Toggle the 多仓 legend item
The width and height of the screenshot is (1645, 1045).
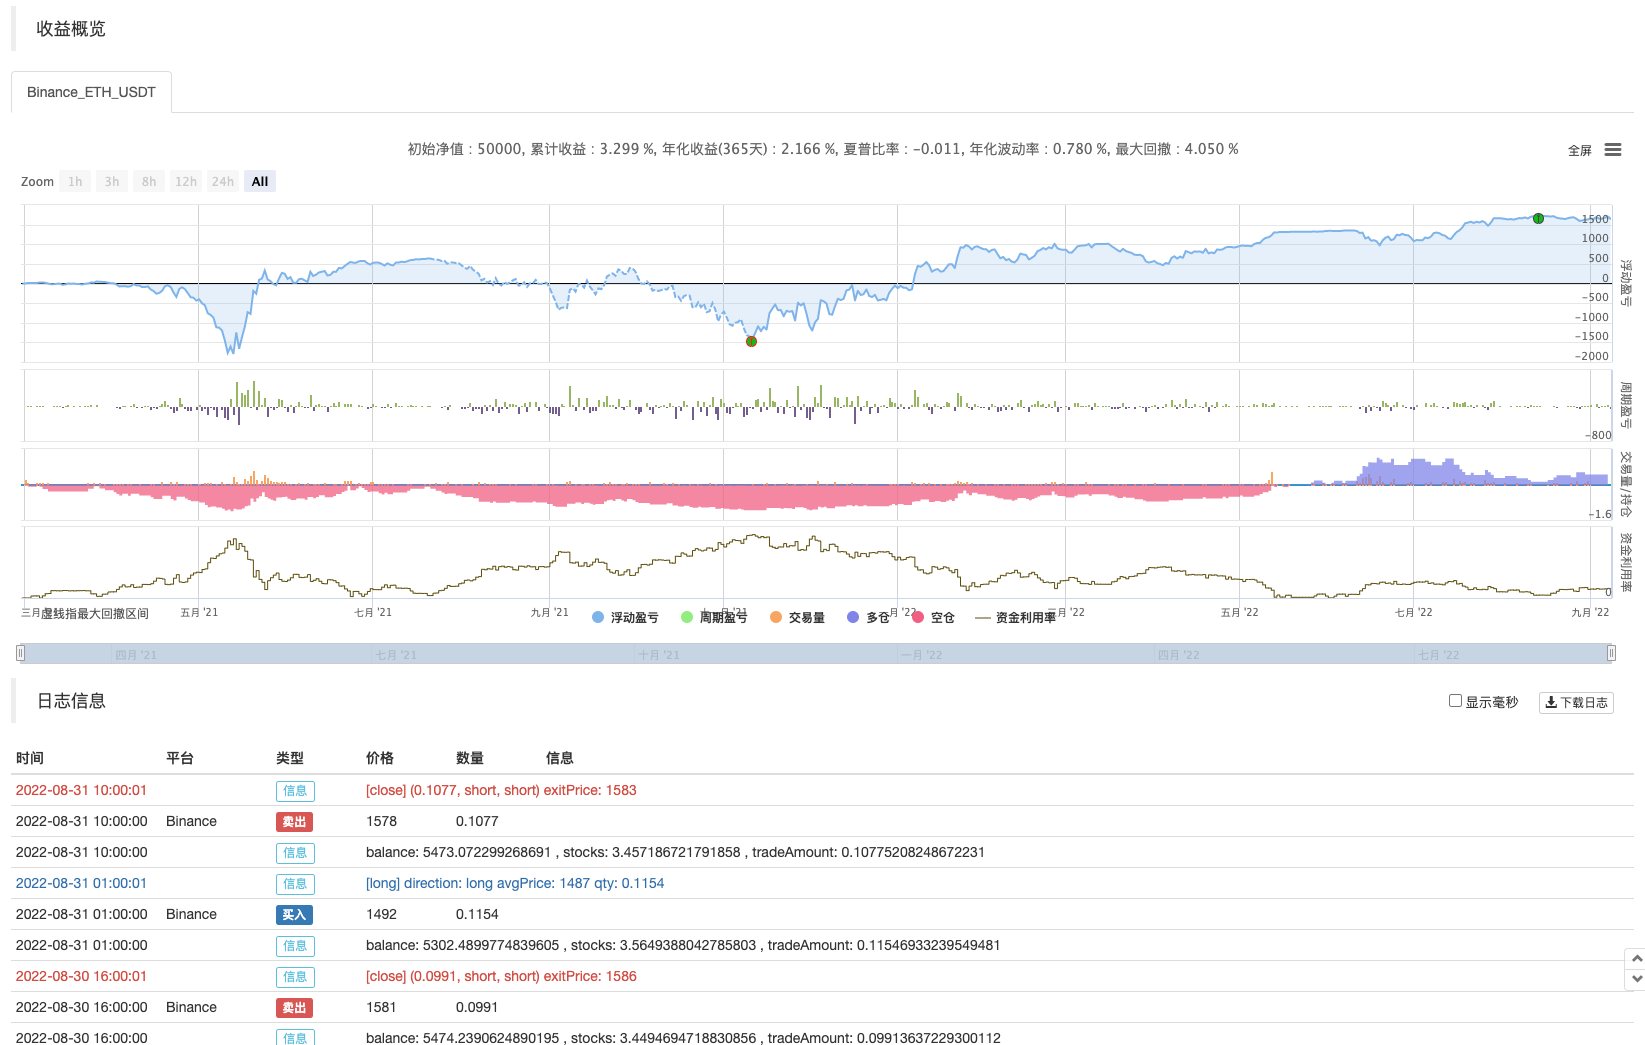(868, 618)
